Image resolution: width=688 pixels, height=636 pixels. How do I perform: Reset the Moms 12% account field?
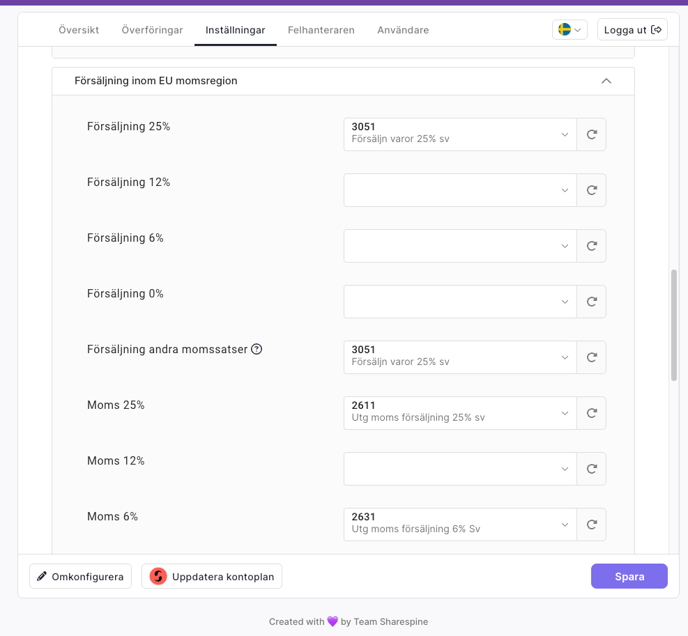[x=591, y=469]
